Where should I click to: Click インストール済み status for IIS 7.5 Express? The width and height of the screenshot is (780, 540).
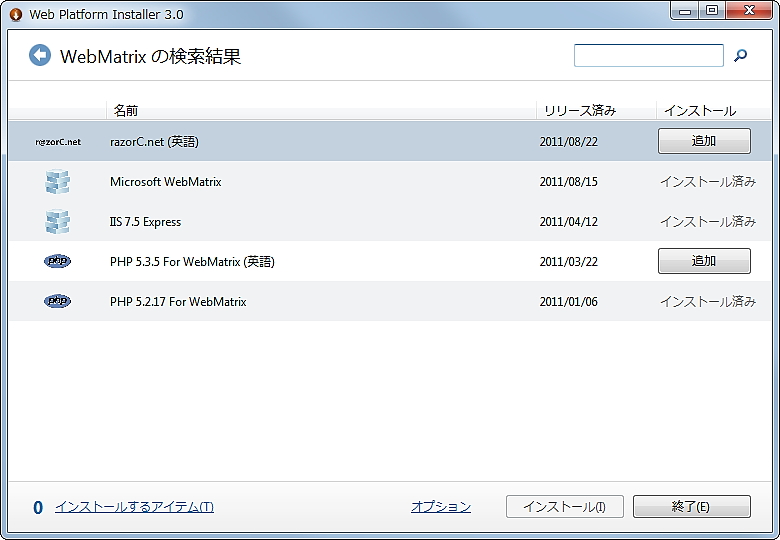coord(708,221)
